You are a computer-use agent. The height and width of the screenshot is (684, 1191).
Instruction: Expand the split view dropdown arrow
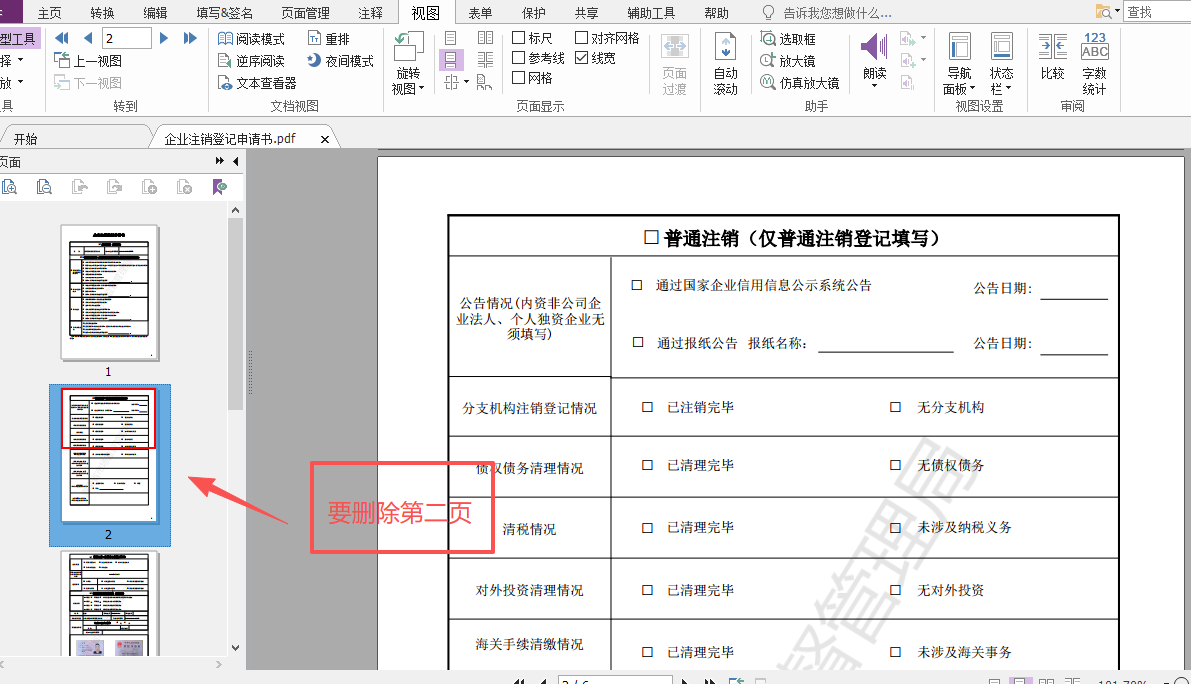click(466, 82)
